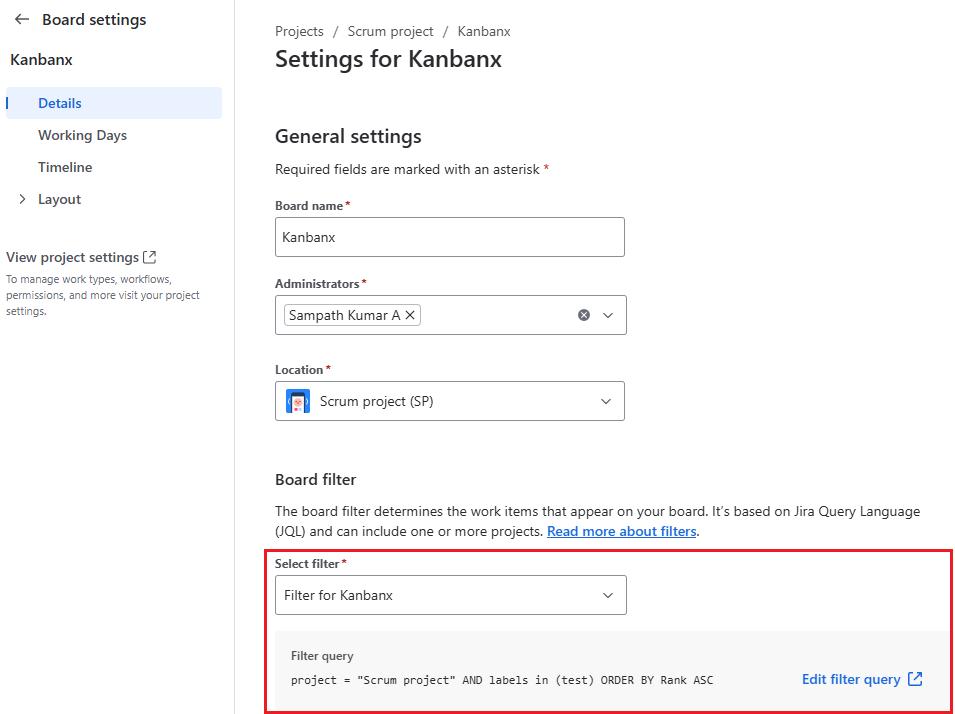Open the Read more about filters link
955x714 pixels.
coord(621,531)
